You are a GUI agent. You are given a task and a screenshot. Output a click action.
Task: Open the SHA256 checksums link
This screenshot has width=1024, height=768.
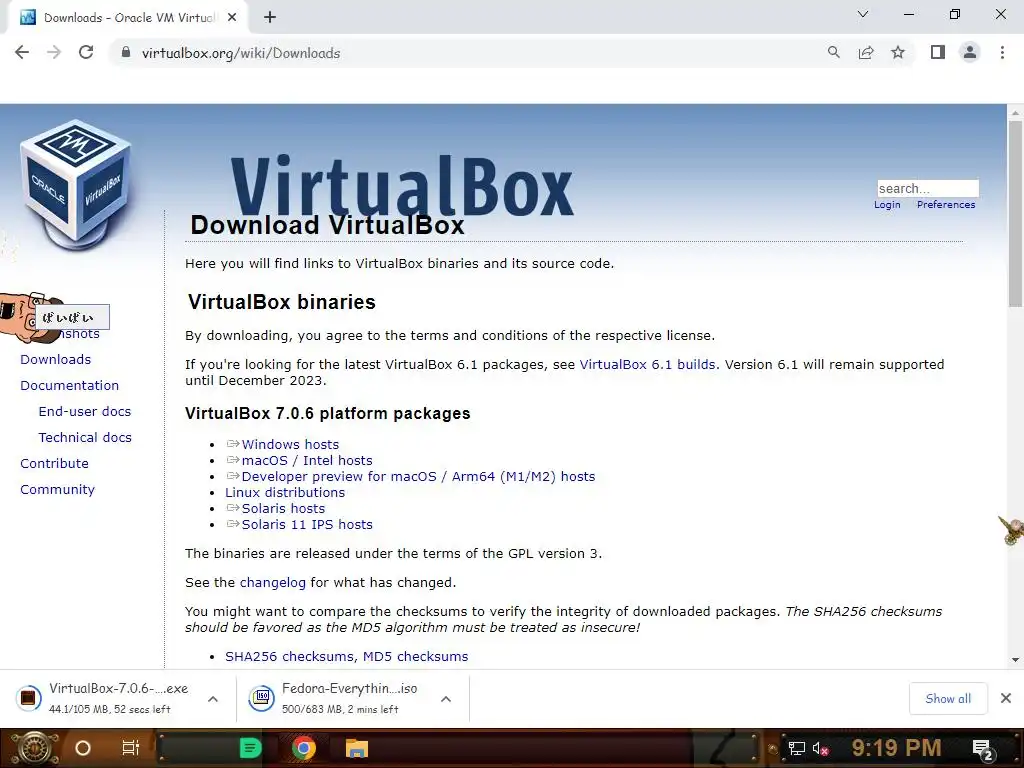[x=289, y=656]
